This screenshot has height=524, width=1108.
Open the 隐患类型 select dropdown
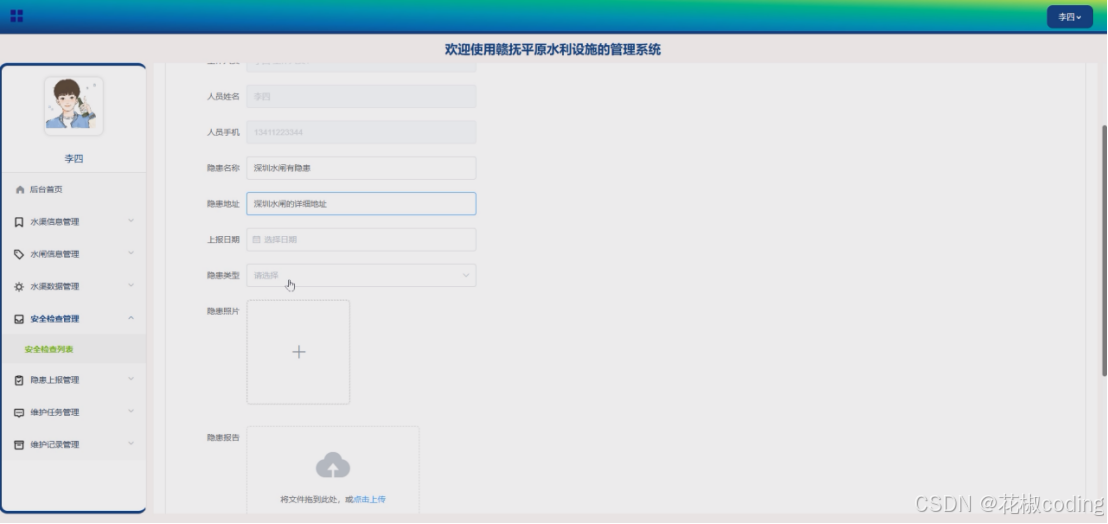[x=361, y=275]
